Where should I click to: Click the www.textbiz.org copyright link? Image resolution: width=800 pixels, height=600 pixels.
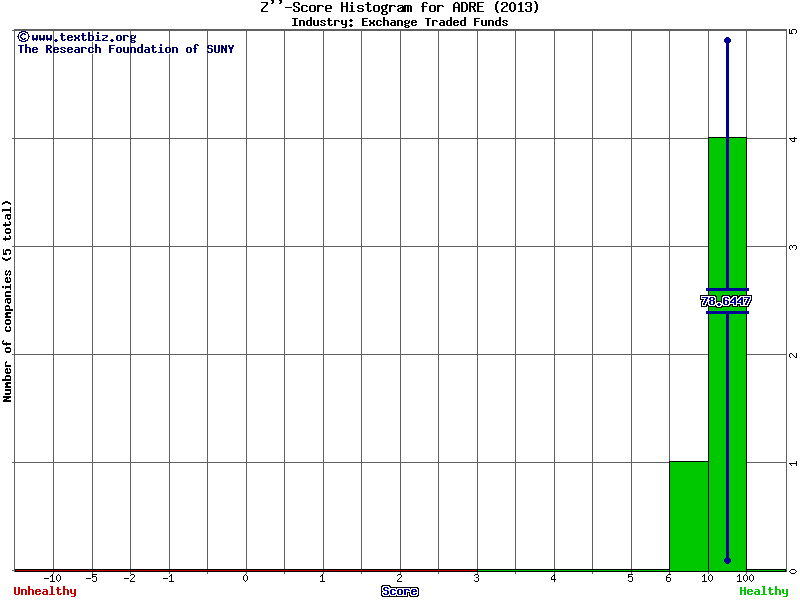pos(83,37)
